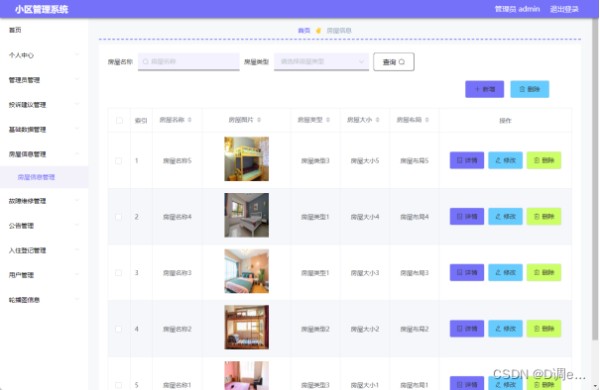Click 修改 for 房屋名称2
The image size is (600, 390).
tap(505, 329)
